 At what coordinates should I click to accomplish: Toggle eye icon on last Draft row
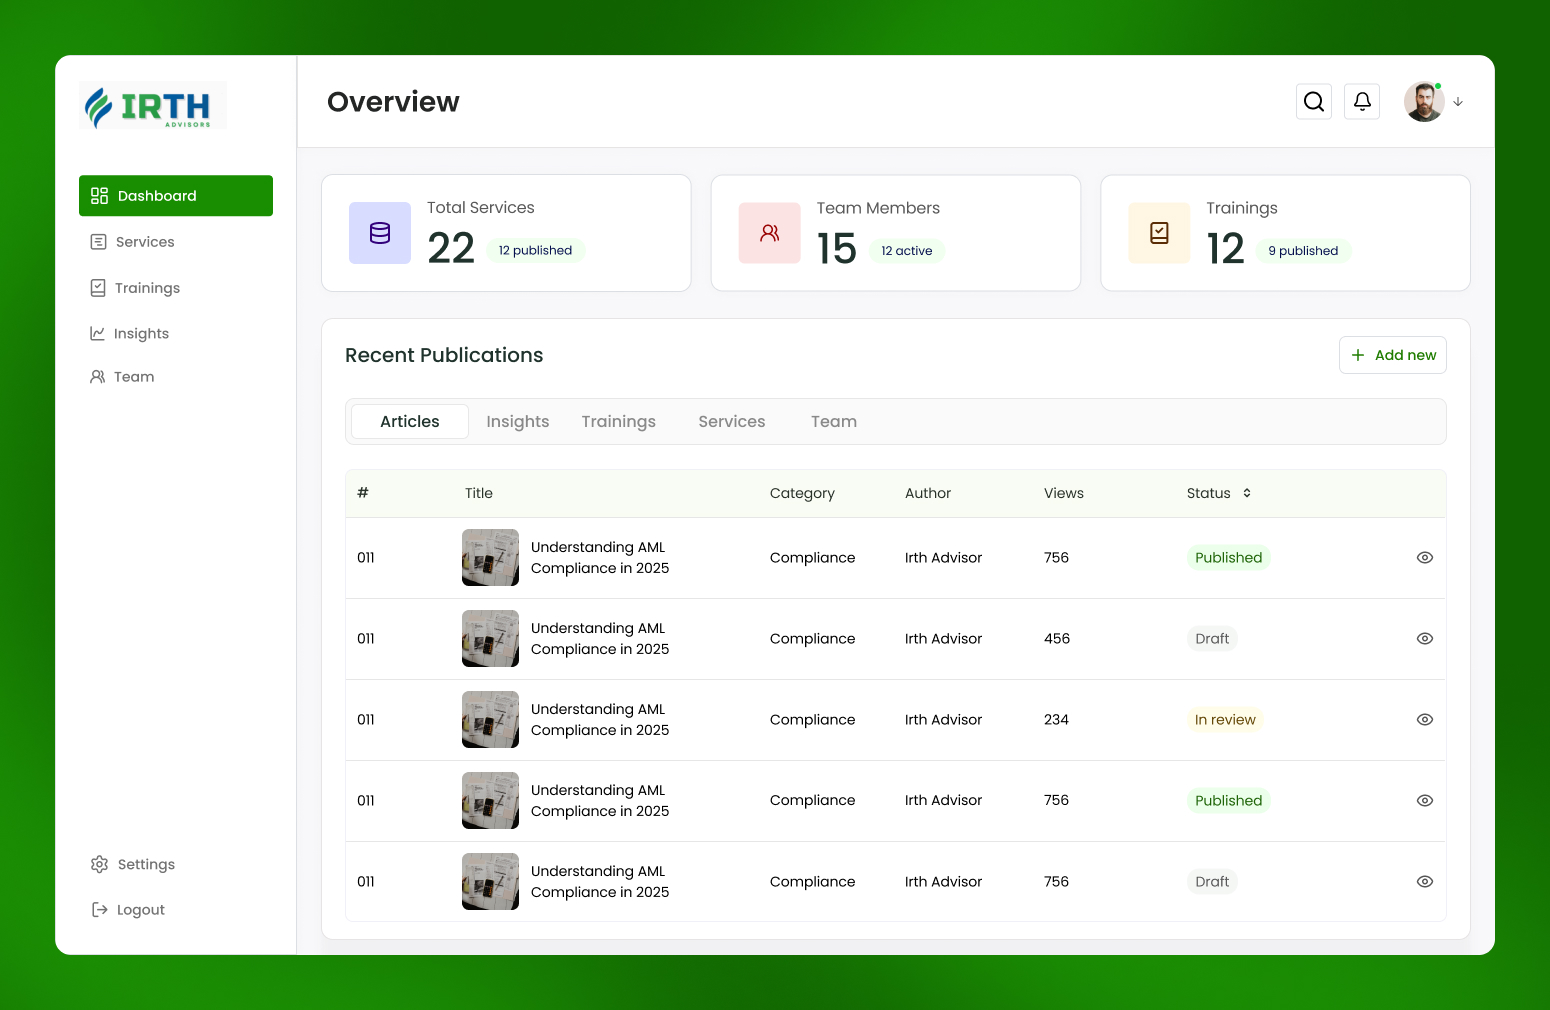1424,882
